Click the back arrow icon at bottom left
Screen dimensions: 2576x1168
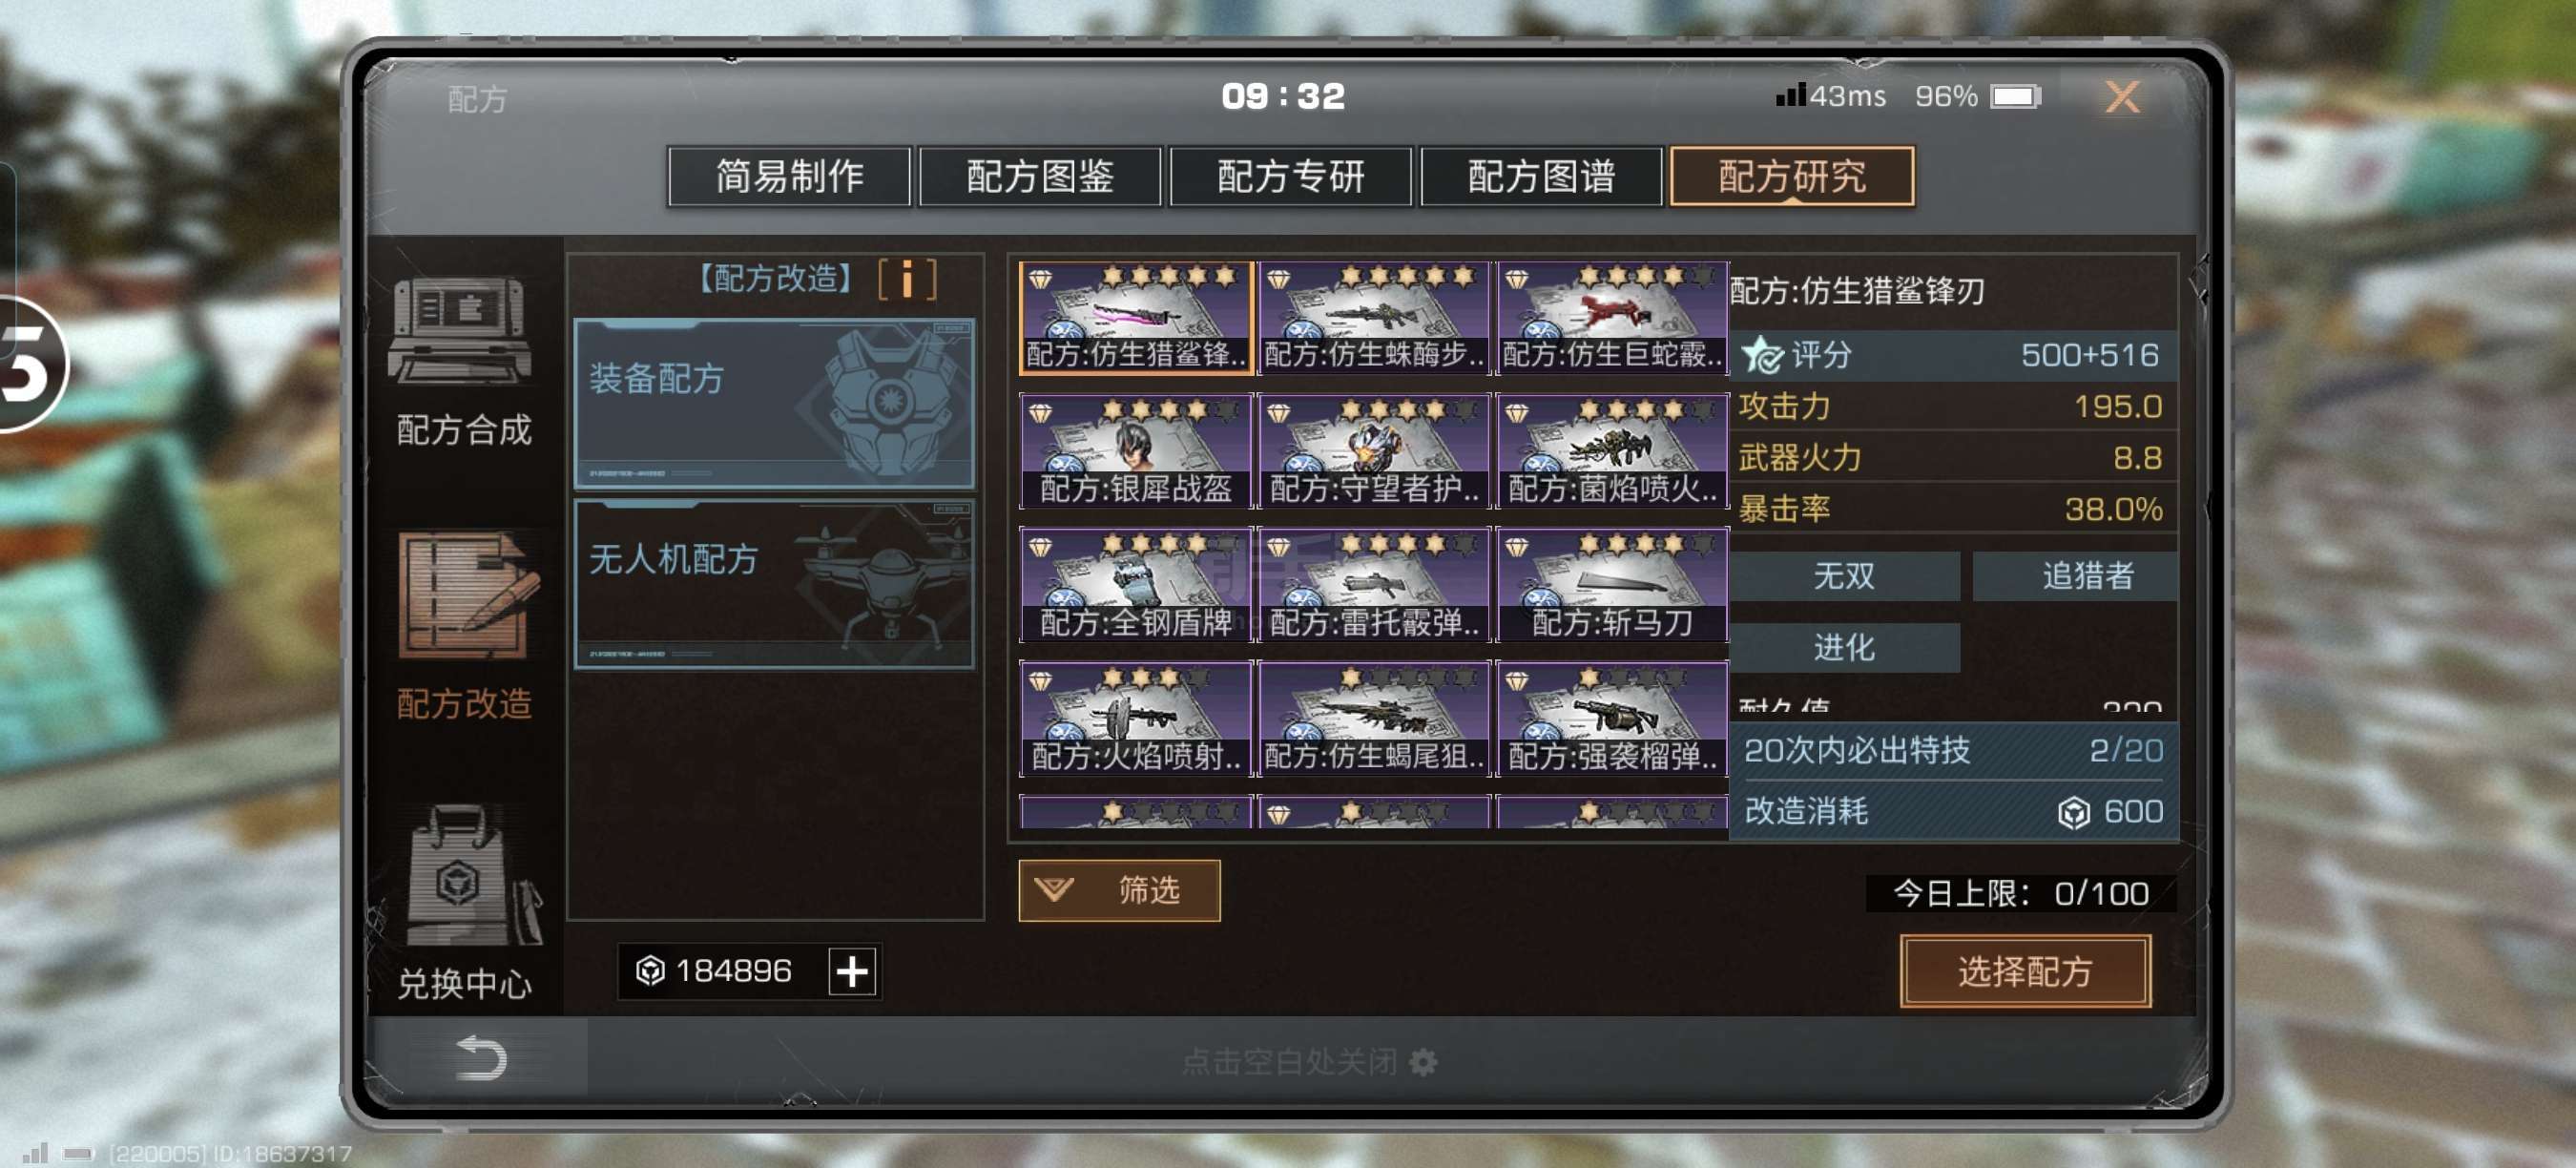point(481,1058)
